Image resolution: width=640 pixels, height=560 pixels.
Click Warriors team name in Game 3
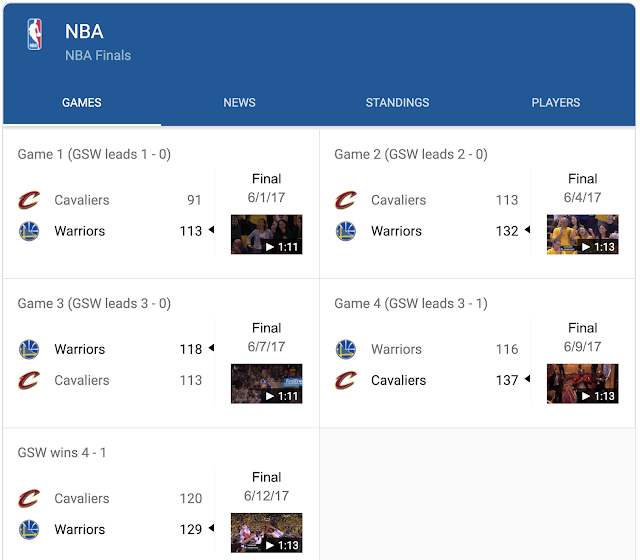coord(80,349)
